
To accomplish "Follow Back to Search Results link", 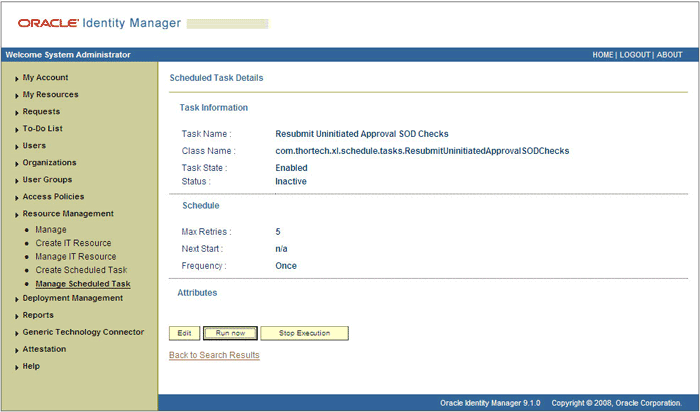I will pos(214,355).
